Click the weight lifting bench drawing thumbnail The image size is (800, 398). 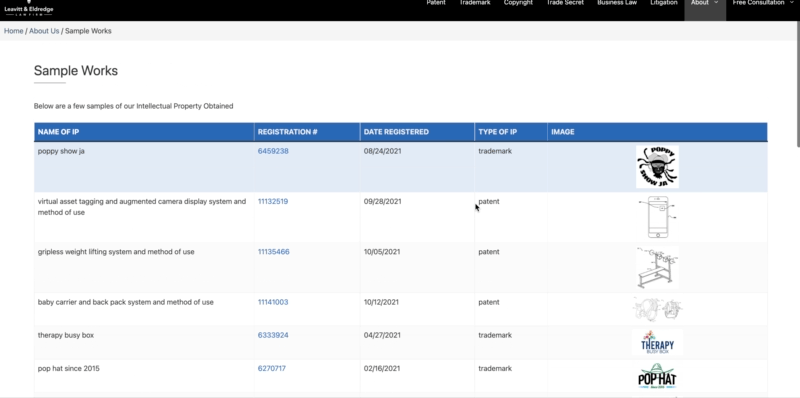[657, 267]
